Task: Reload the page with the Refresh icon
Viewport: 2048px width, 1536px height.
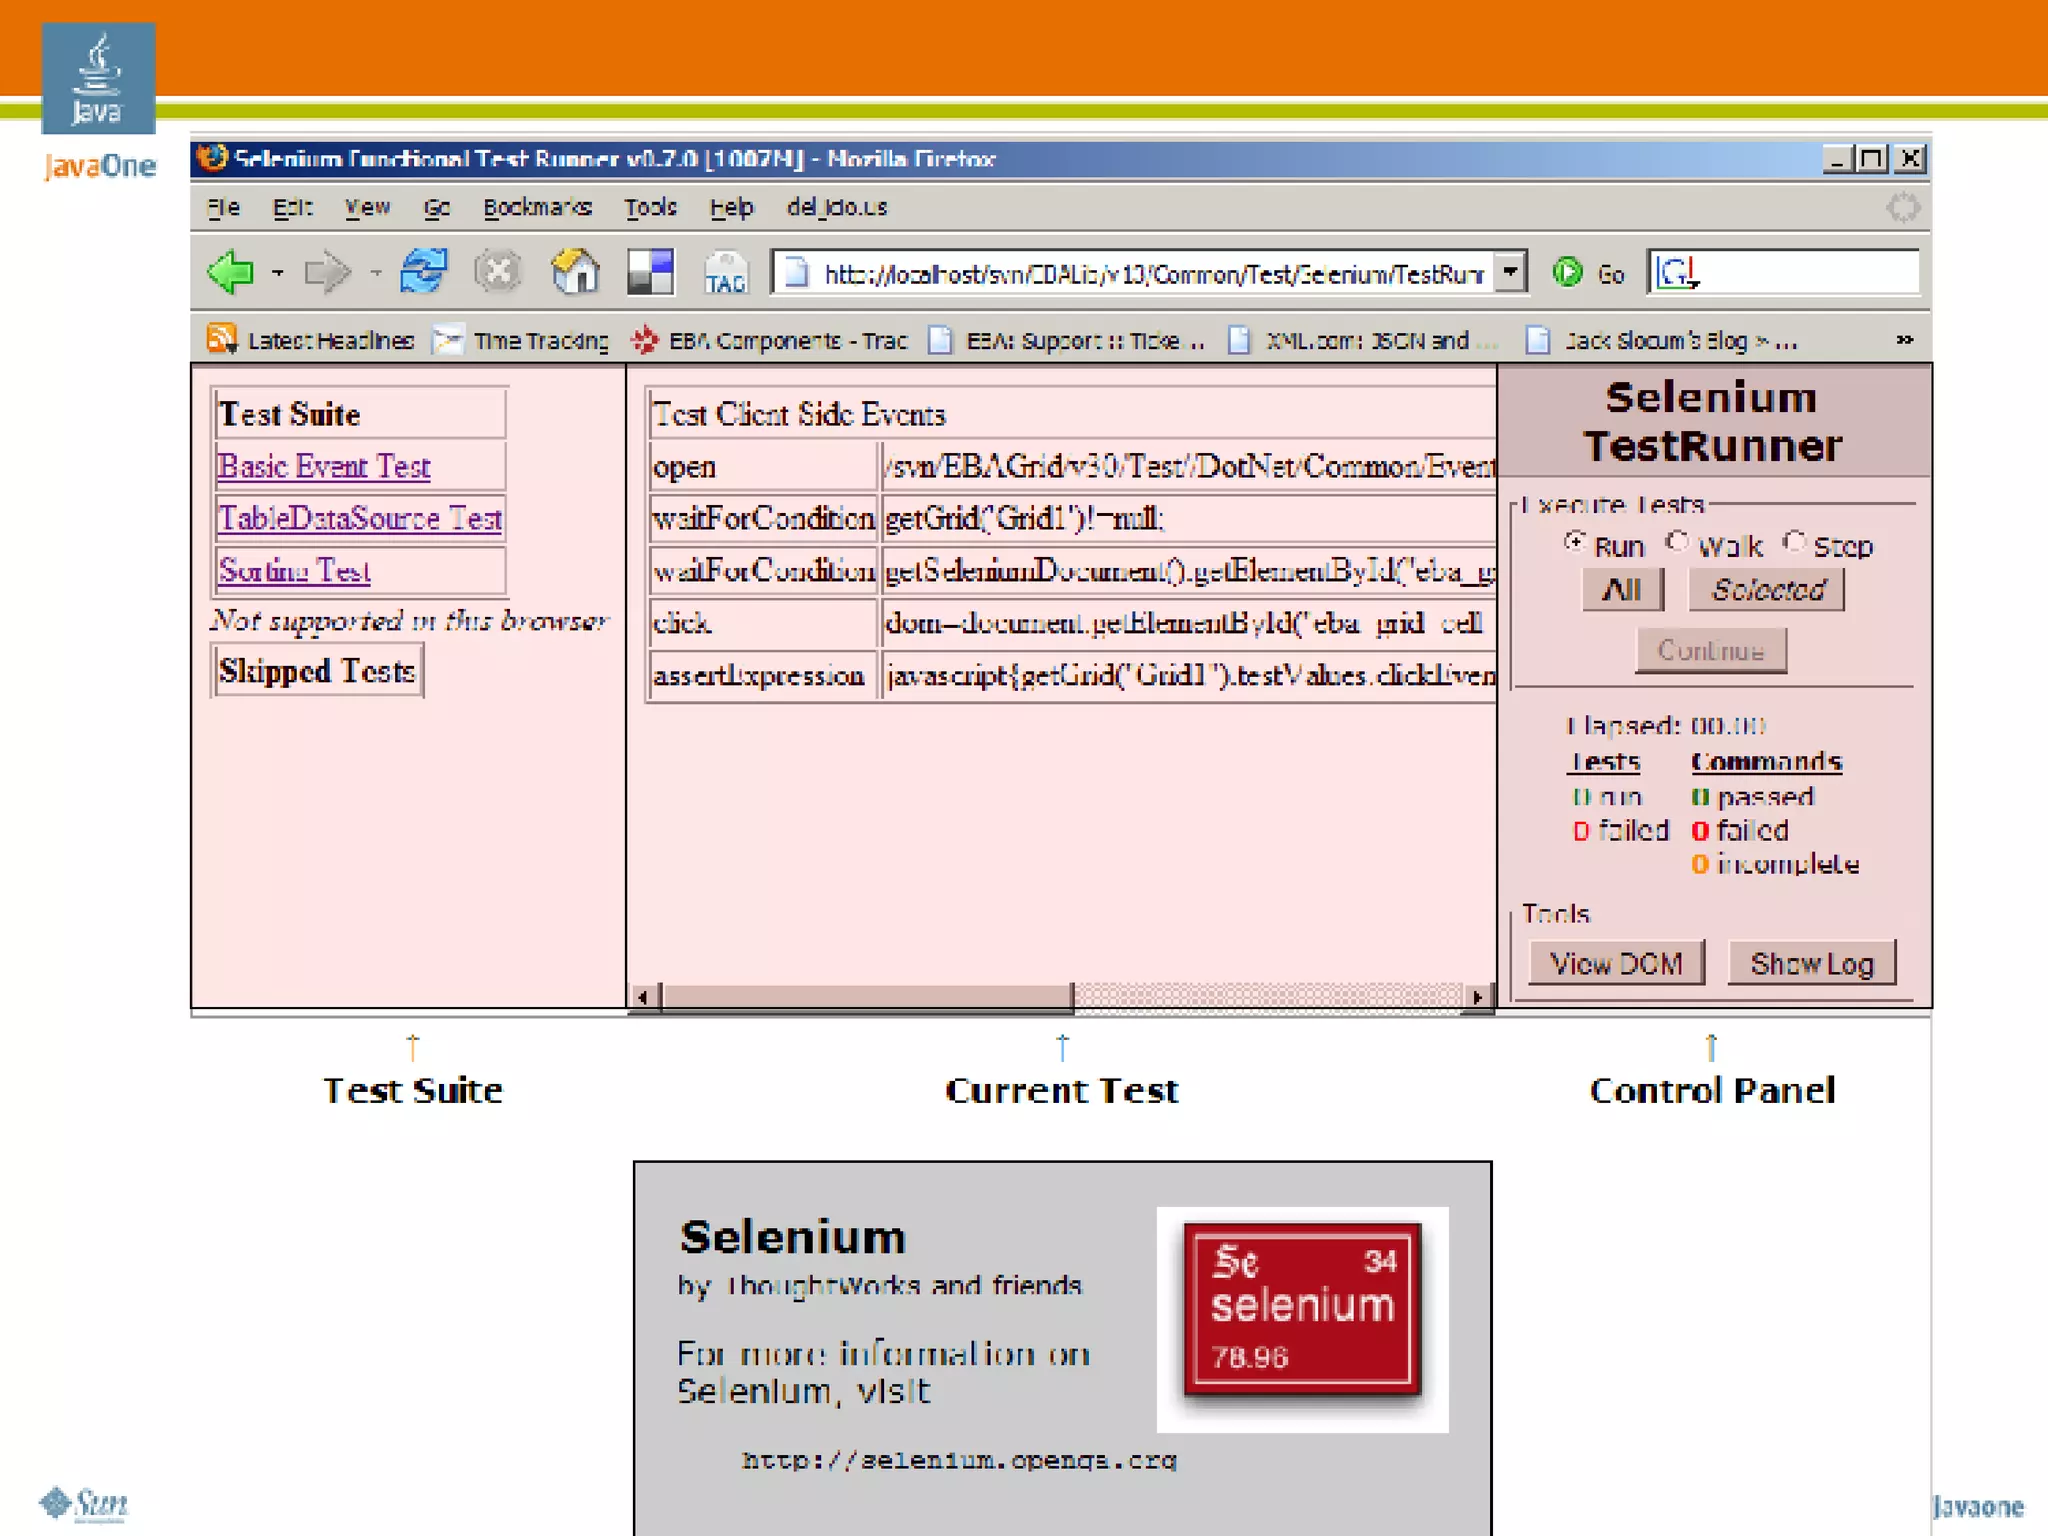Action: coord(424,271)
